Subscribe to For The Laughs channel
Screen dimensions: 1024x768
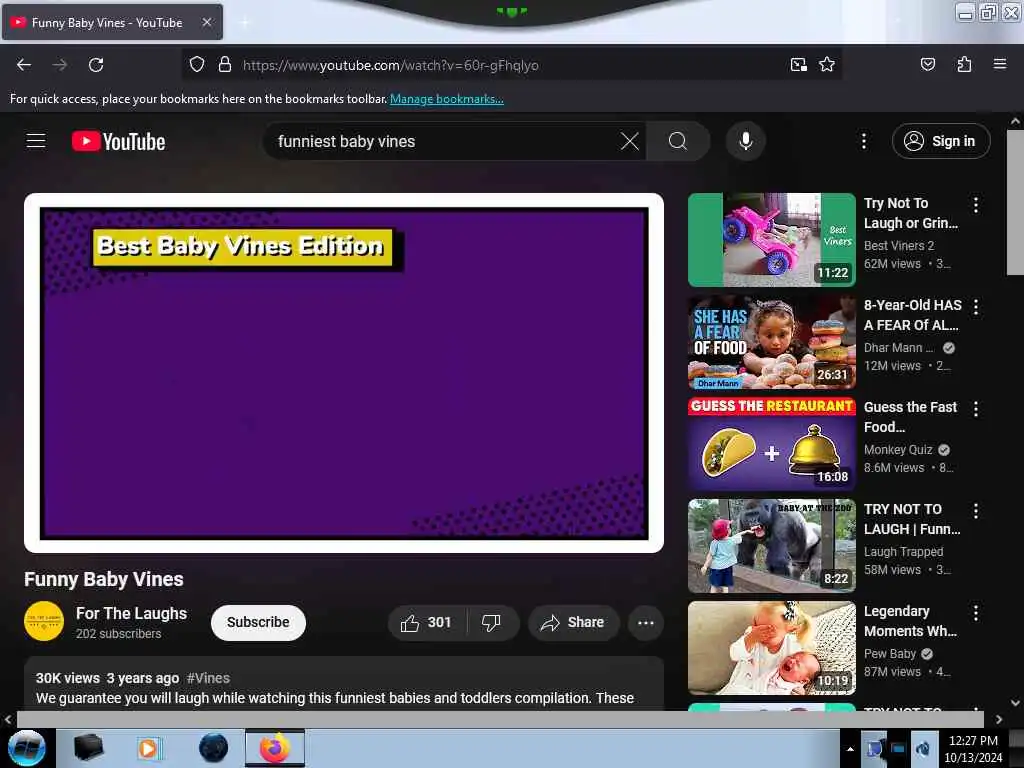click(258, 622)
